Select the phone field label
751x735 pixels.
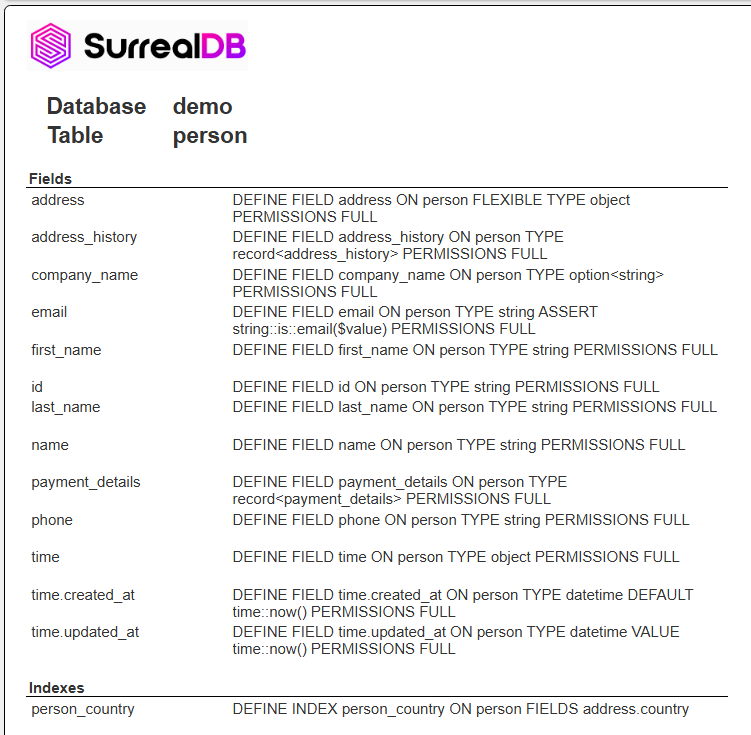pos(52,520)
